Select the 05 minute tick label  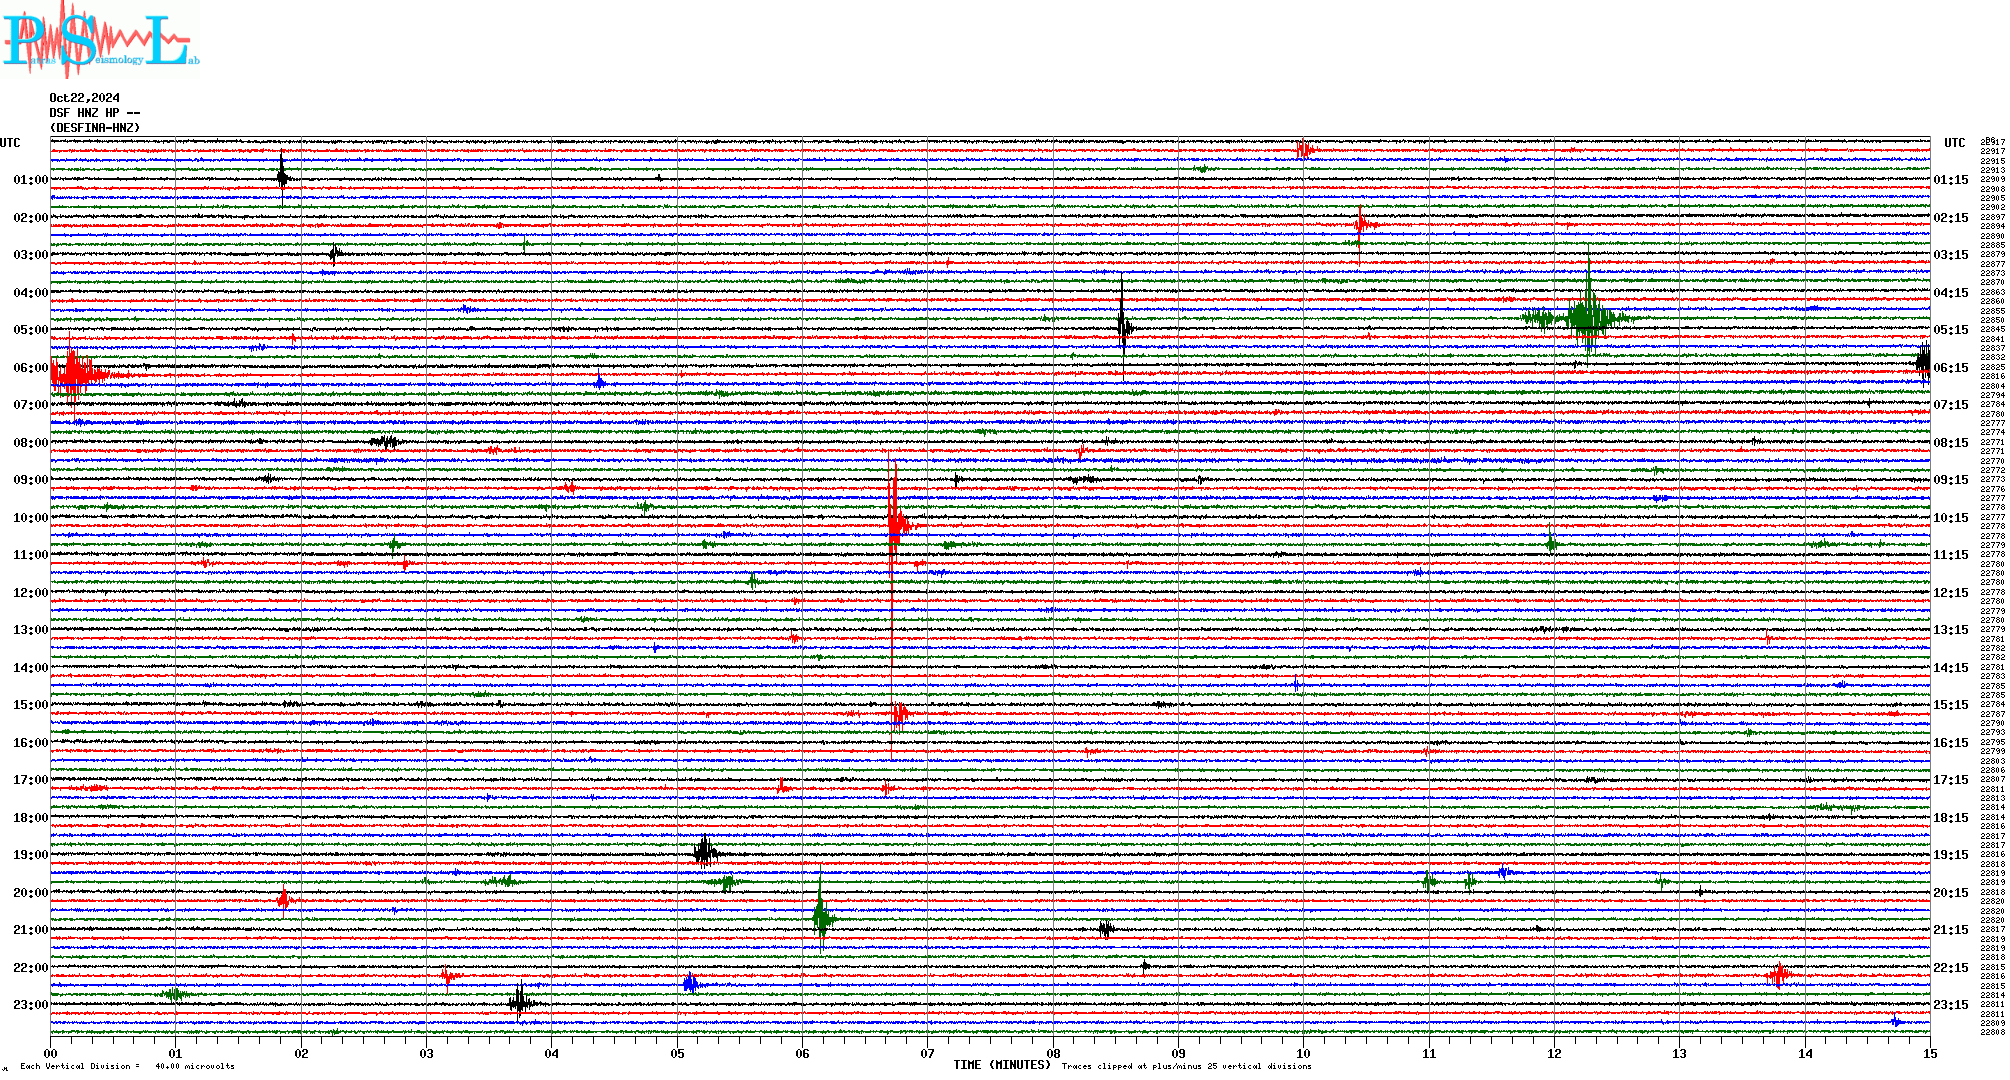[x=677, y=1053]
